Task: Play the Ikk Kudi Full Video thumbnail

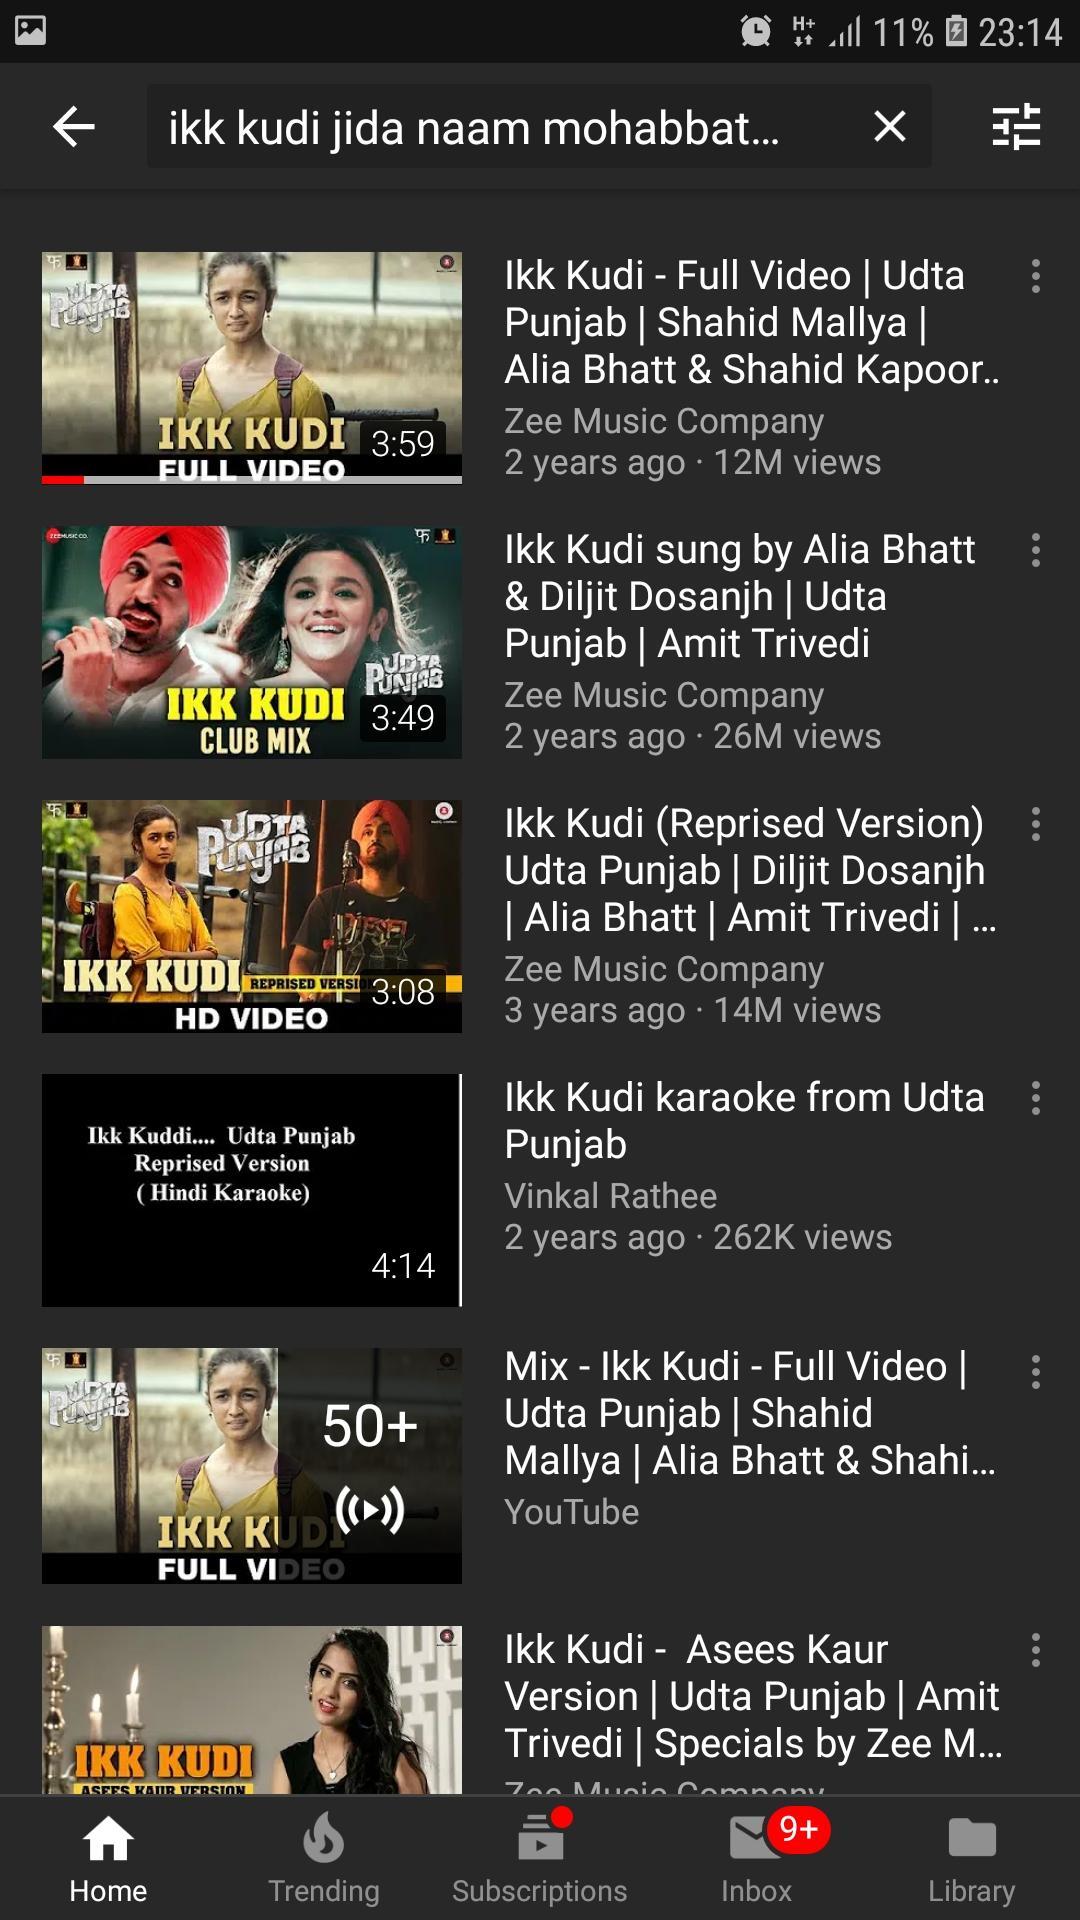Action: click(x=252, y=368)
